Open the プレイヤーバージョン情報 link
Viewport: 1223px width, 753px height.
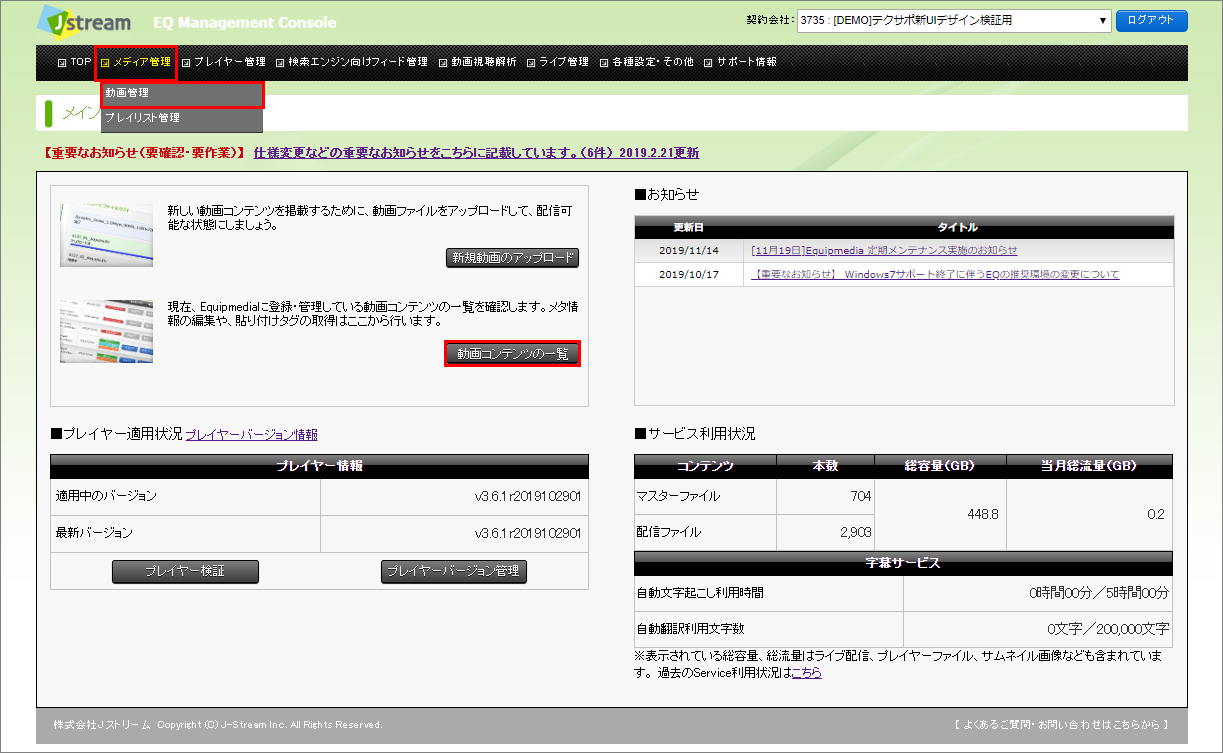251,435
